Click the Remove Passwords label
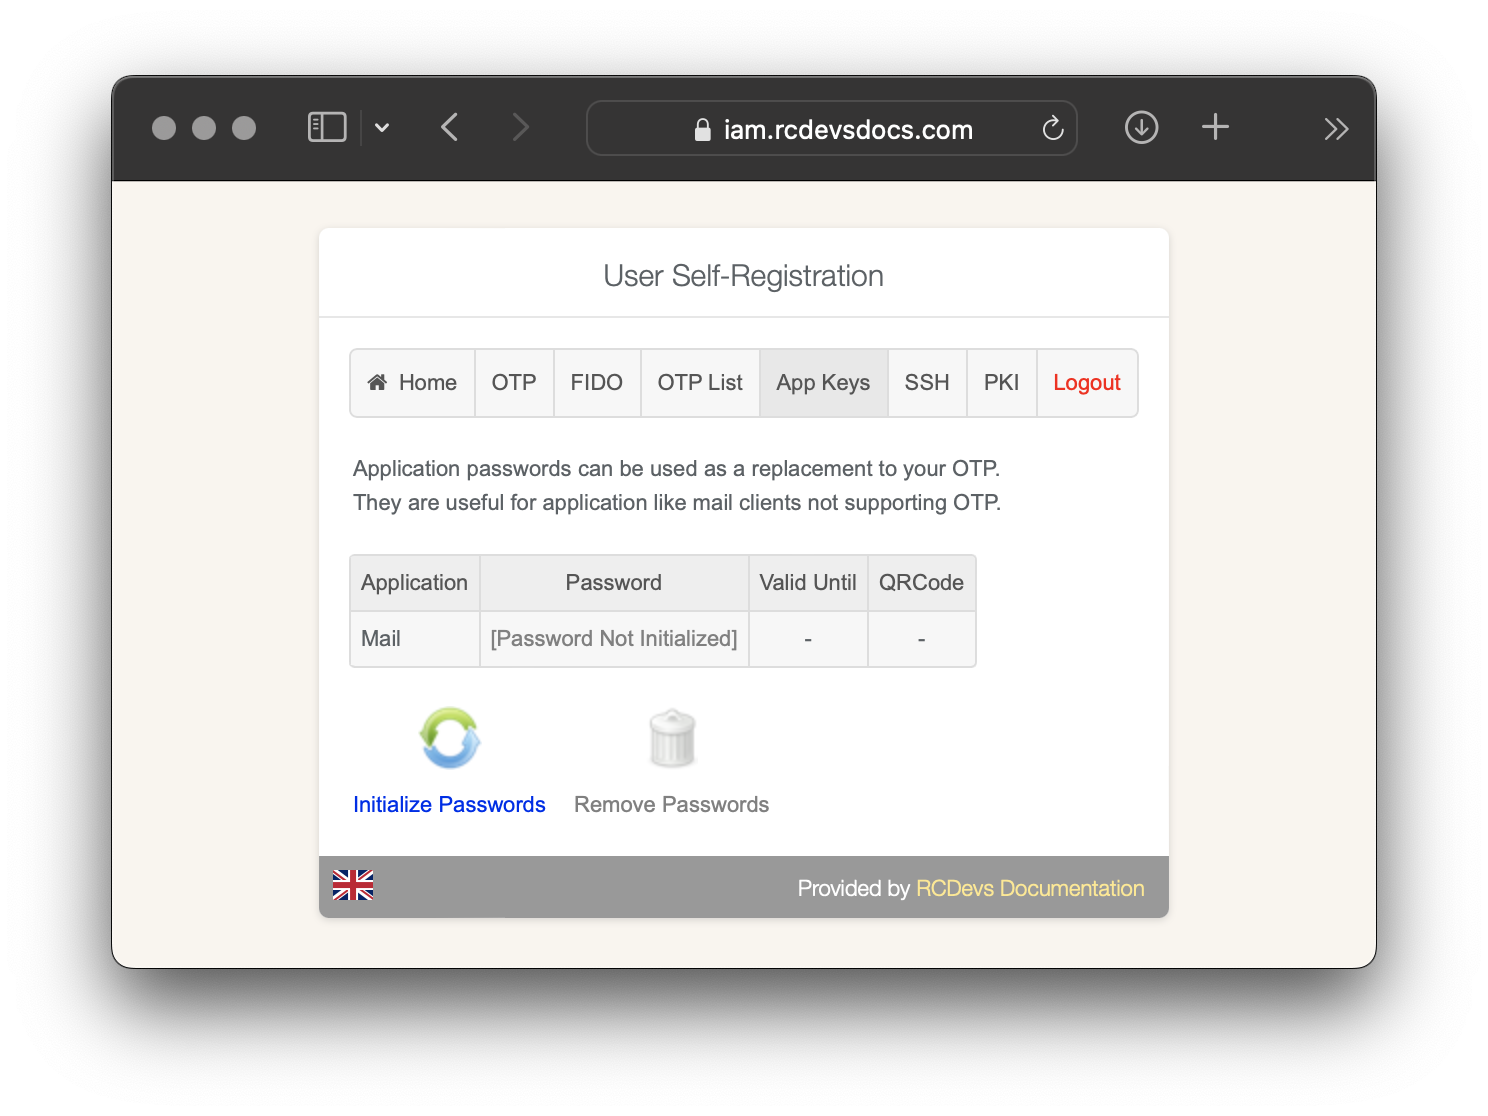 coord(672,805)
